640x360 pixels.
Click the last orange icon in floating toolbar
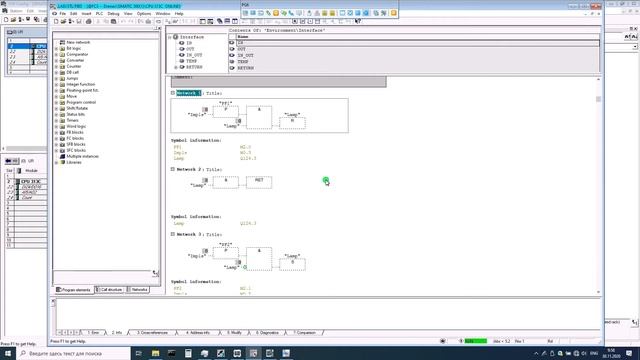pos(393,13)
